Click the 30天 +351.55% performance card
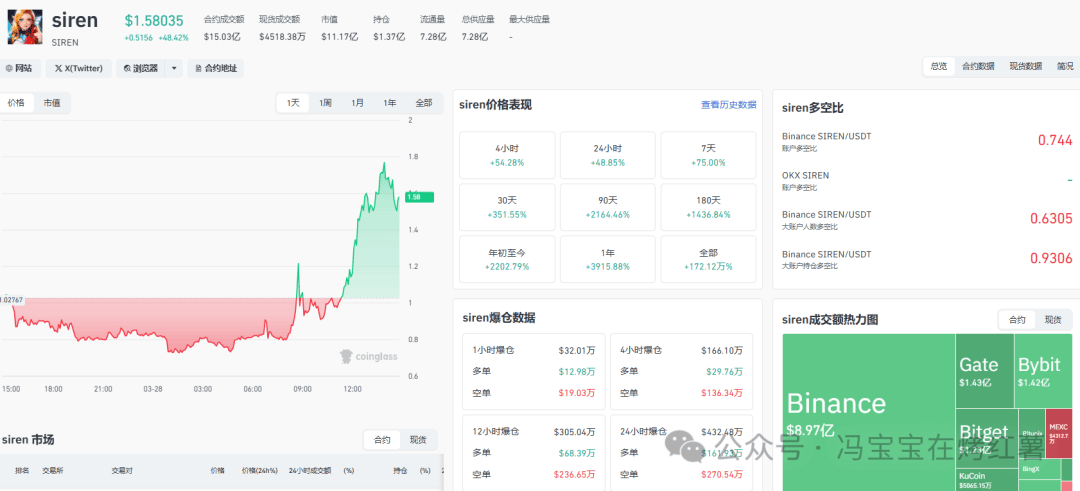Viewport: 1080px width, 491px height. pyautogui.click(x=507, y=208)
